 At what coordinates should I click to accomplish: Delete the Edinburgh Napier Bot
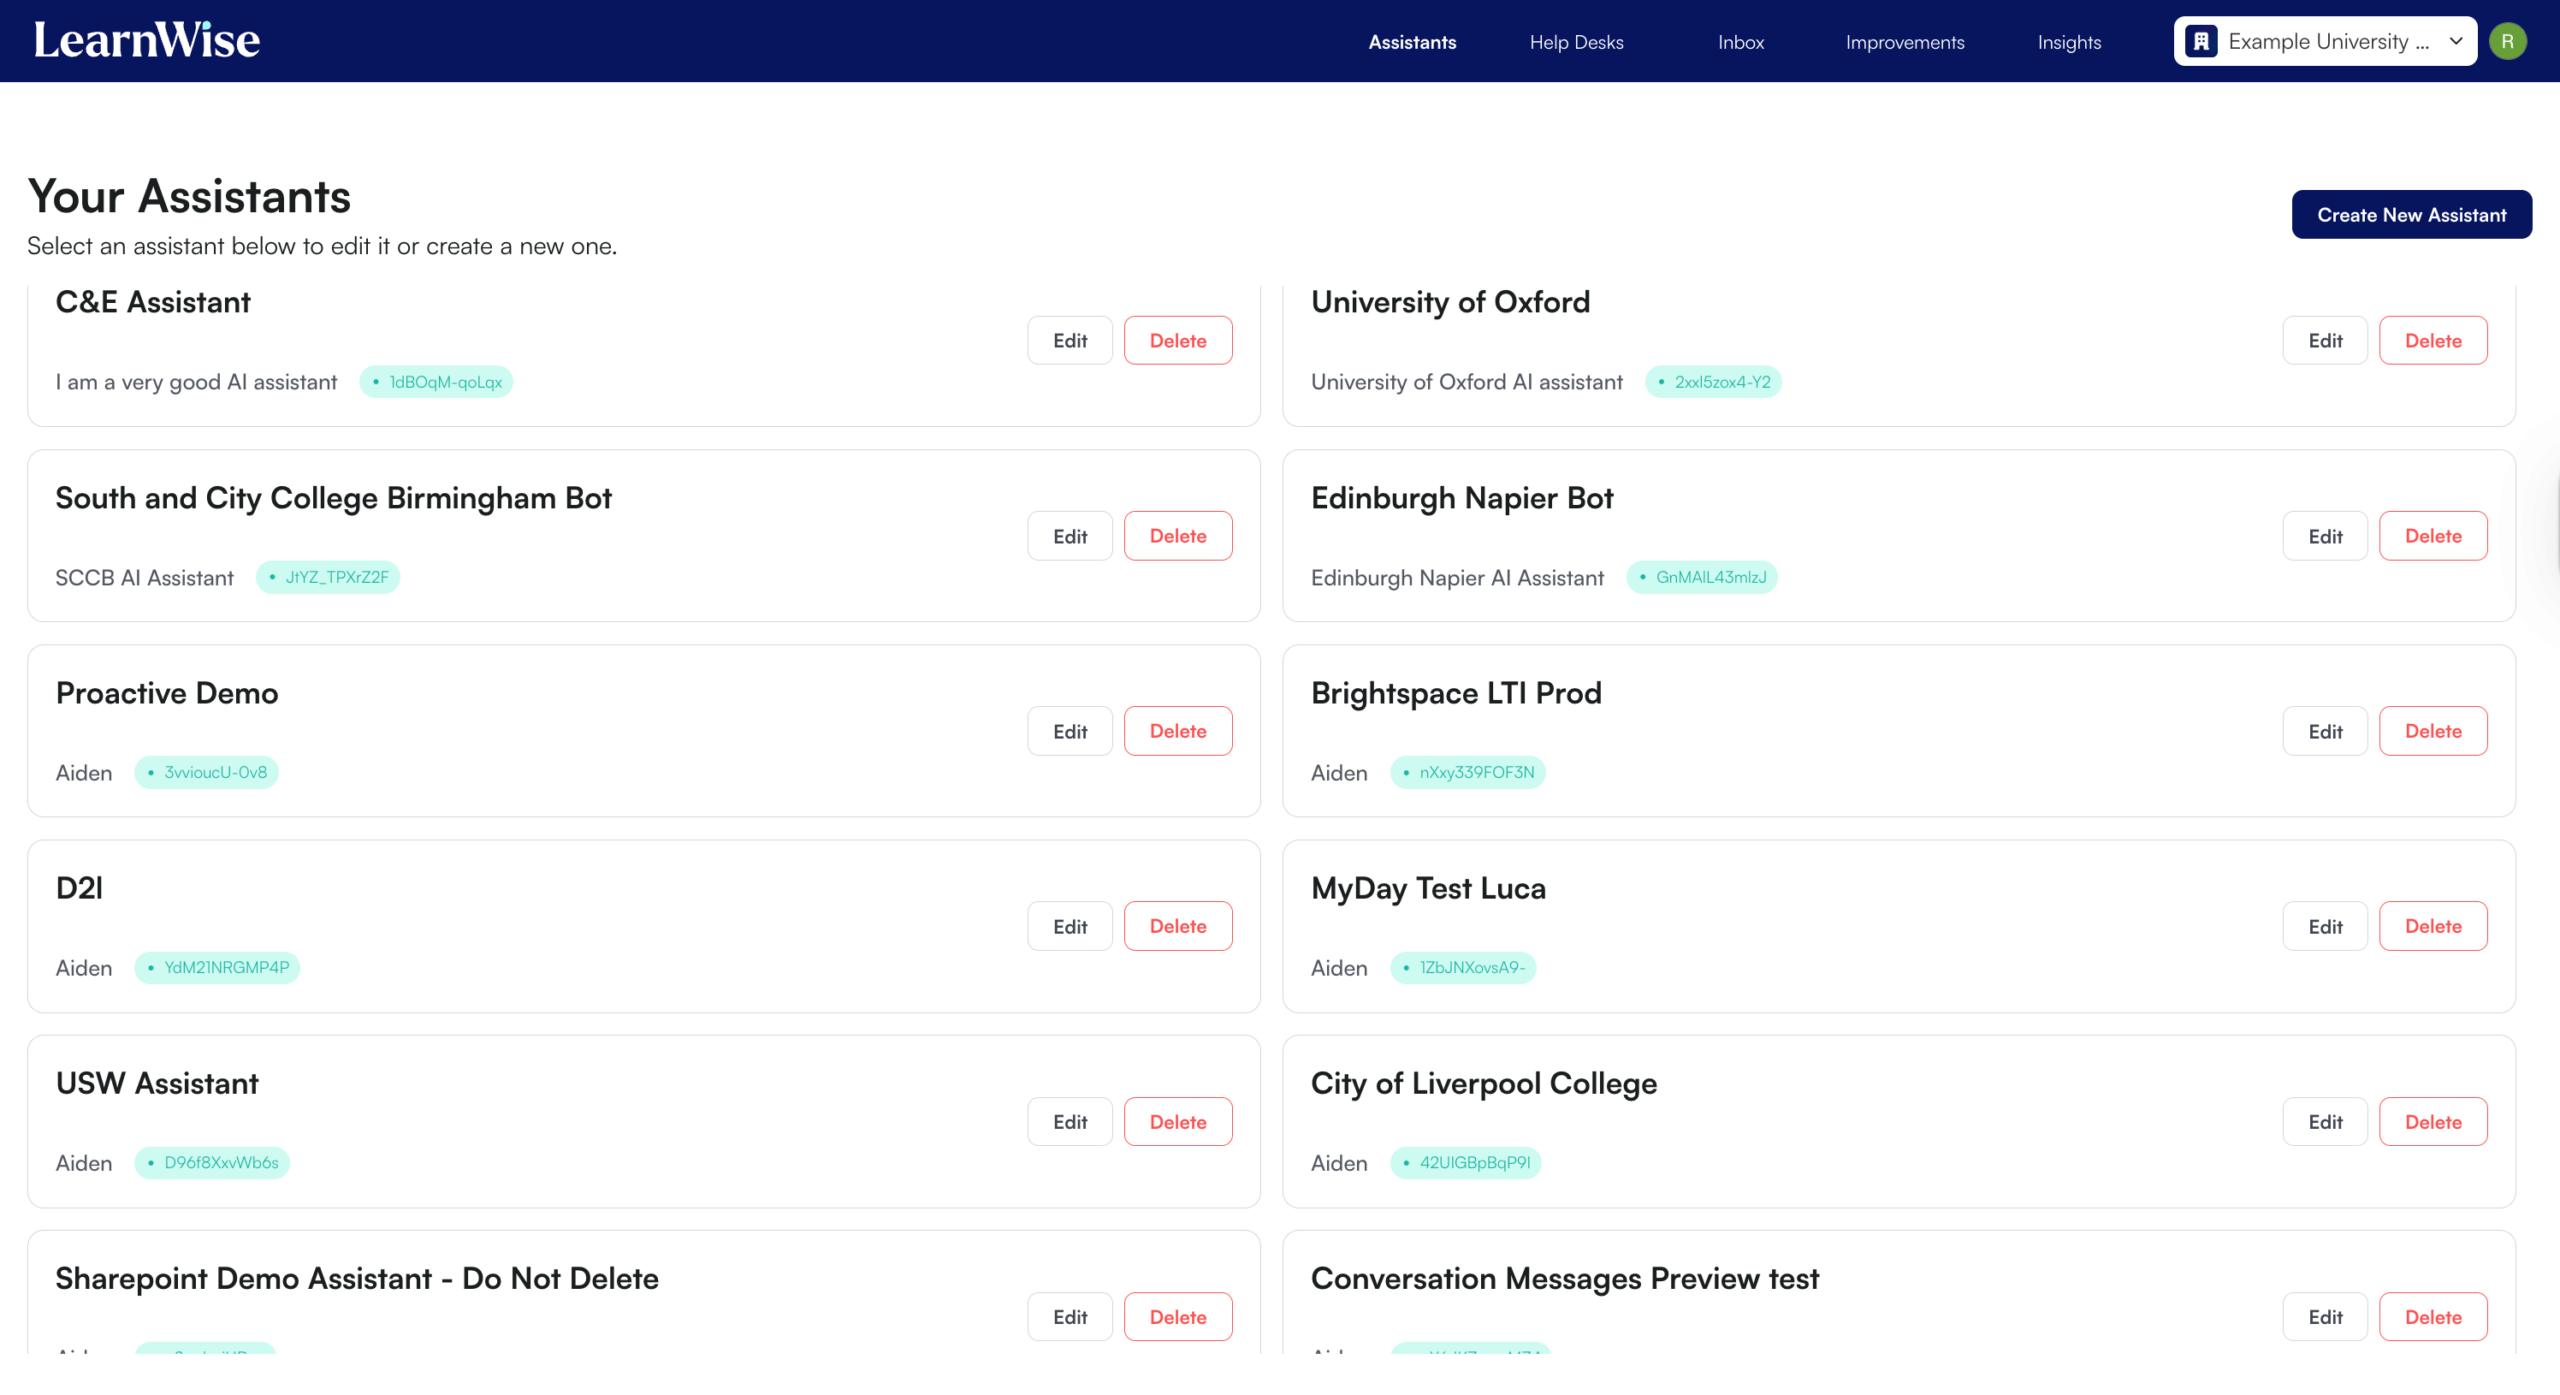(x=2433, y=535)
